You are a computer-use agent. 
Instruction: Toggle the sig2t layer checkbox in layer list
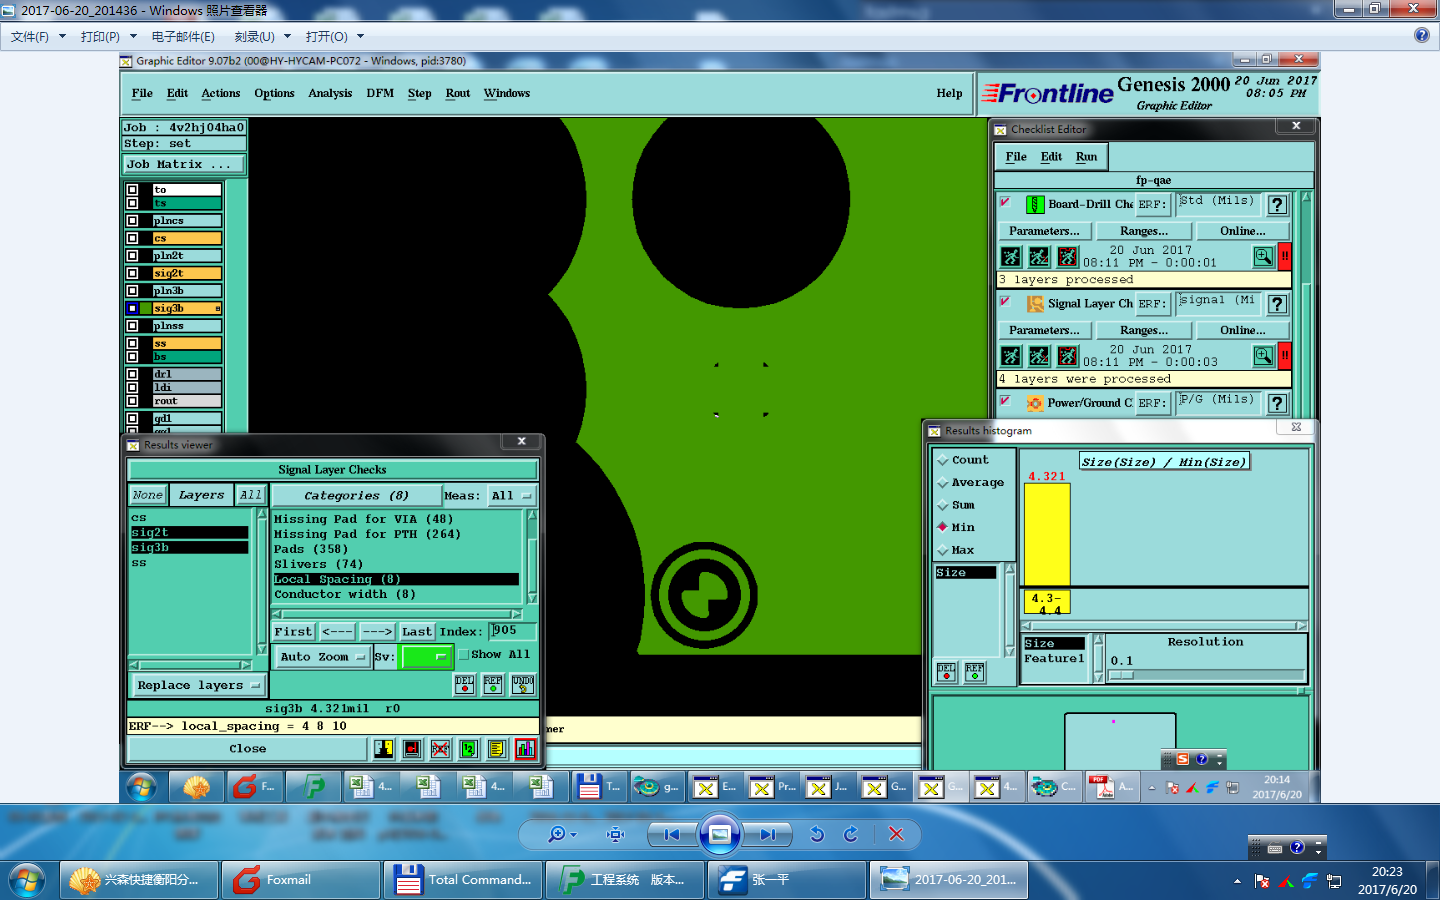[132, 273]
